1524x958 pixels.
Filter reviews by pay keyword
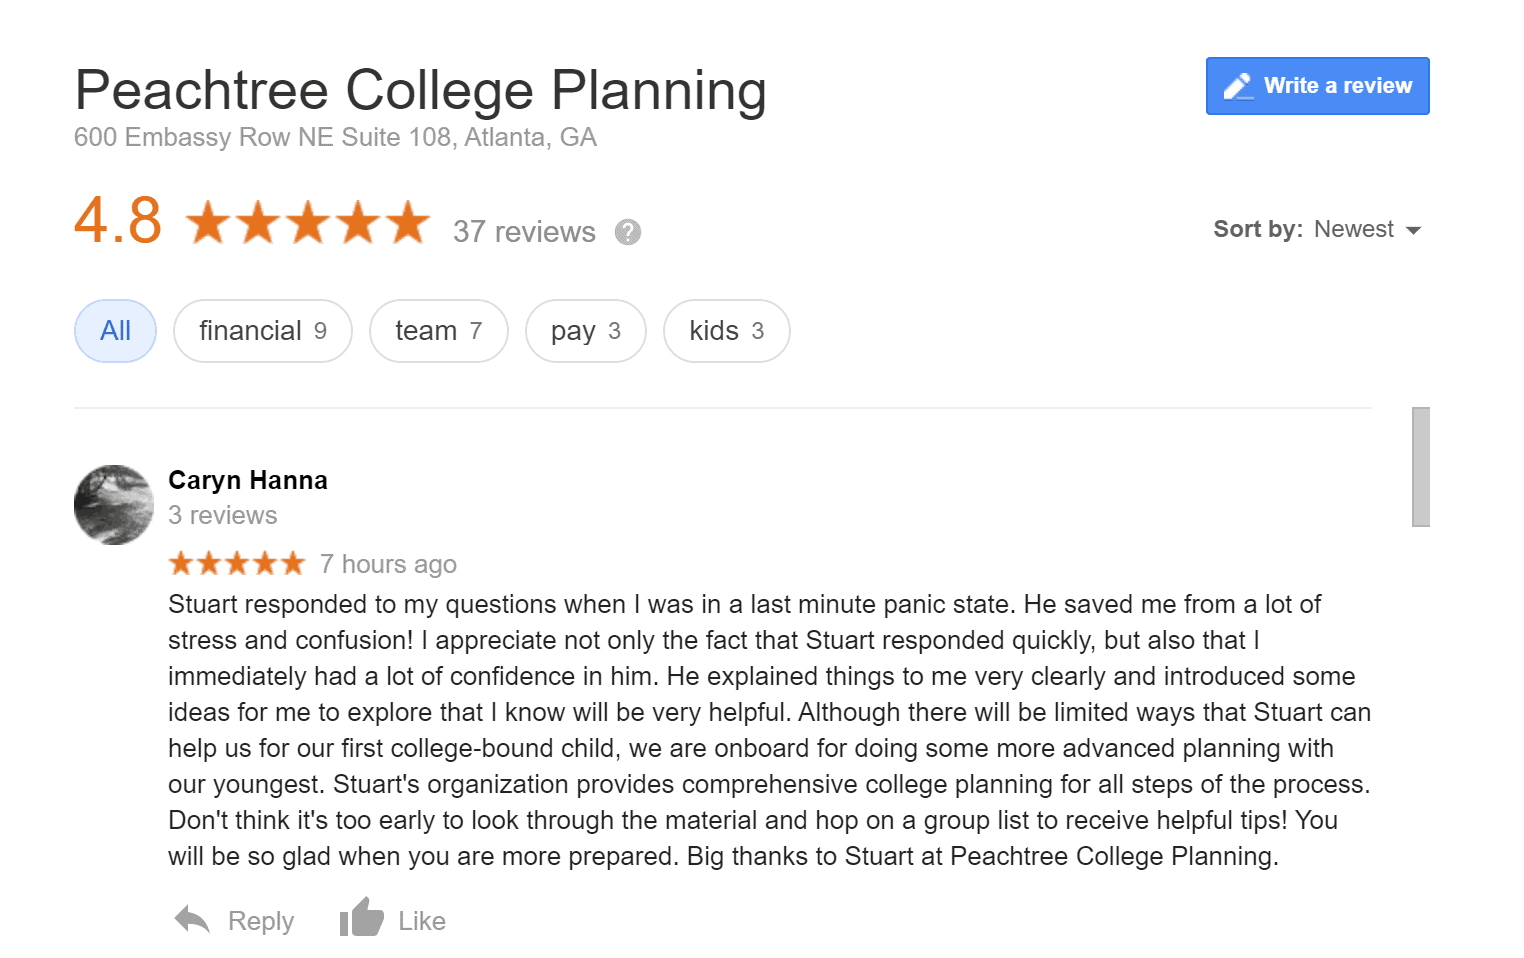[x=585, y=331]
